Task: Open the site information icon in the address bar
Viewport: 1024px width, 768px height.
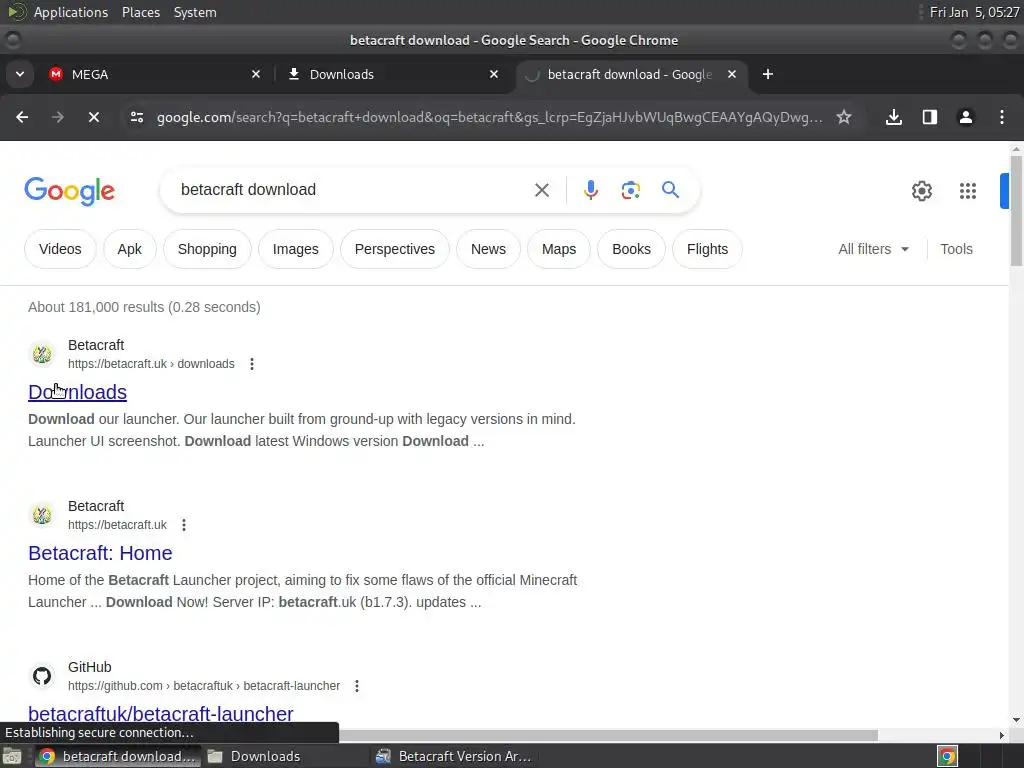Action: pos(137,118)
